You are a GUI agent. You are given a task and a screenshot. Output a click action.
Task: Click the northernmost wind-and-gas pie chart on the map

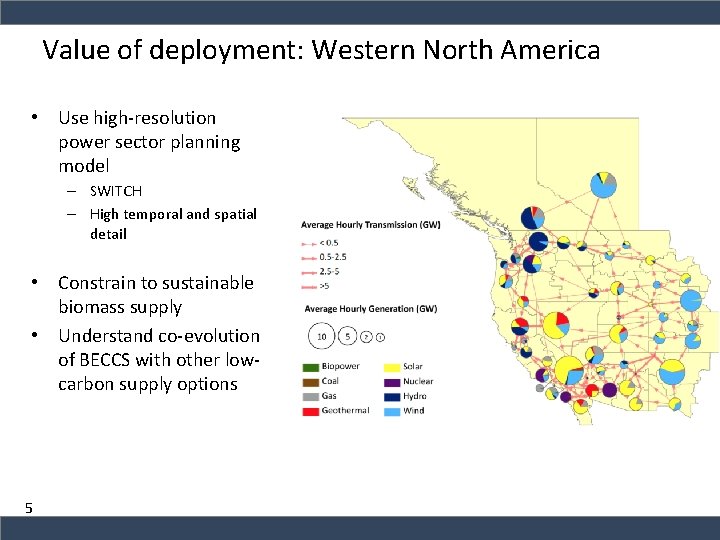(x=603, y=185)
